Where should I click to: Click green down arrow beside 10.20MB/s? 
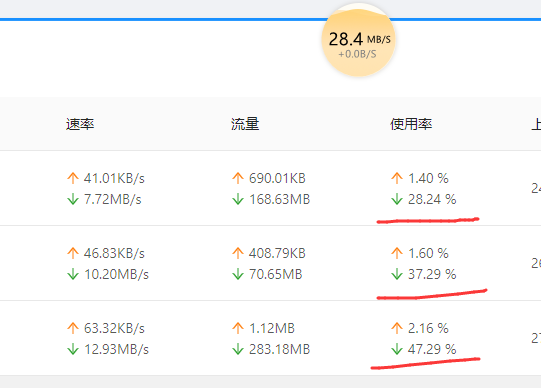[x=73, y=274]
